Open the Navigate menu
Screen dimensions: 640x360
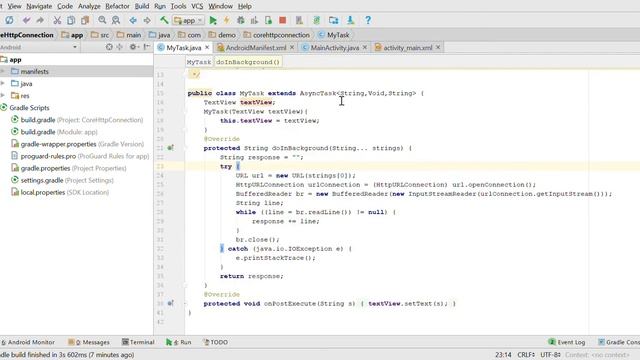tap(39, 6)
